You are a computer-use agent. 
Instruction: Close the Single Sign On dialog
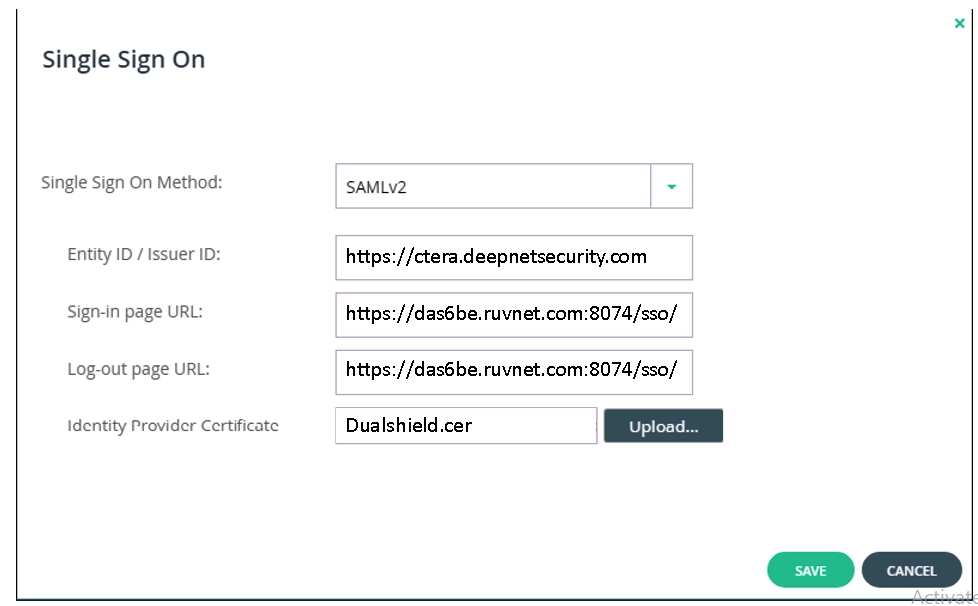(x=959, y=23)
